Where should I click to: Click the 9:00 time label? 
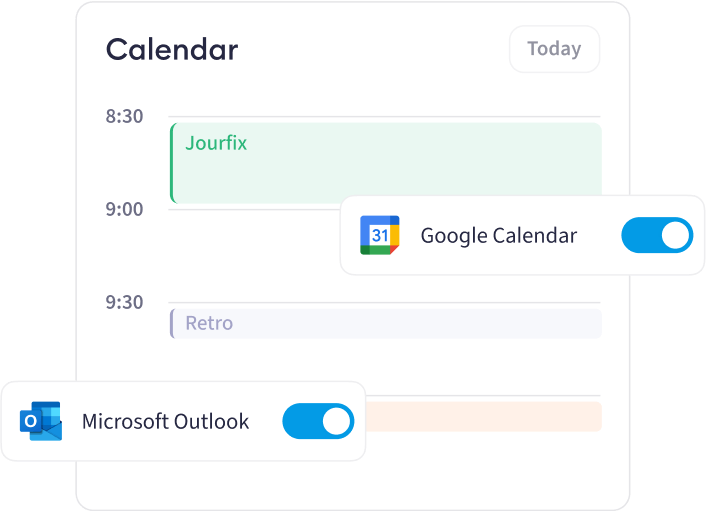pyautogui.click(x=124, y=209)
